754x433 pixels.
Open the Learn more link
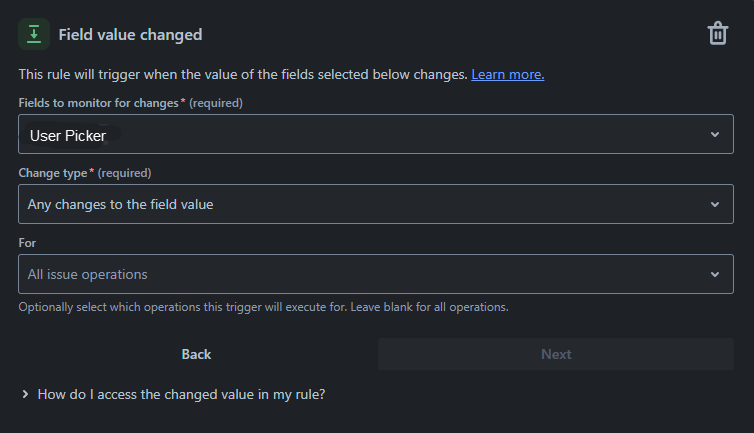pyautogui.click(x=507, y=75)
